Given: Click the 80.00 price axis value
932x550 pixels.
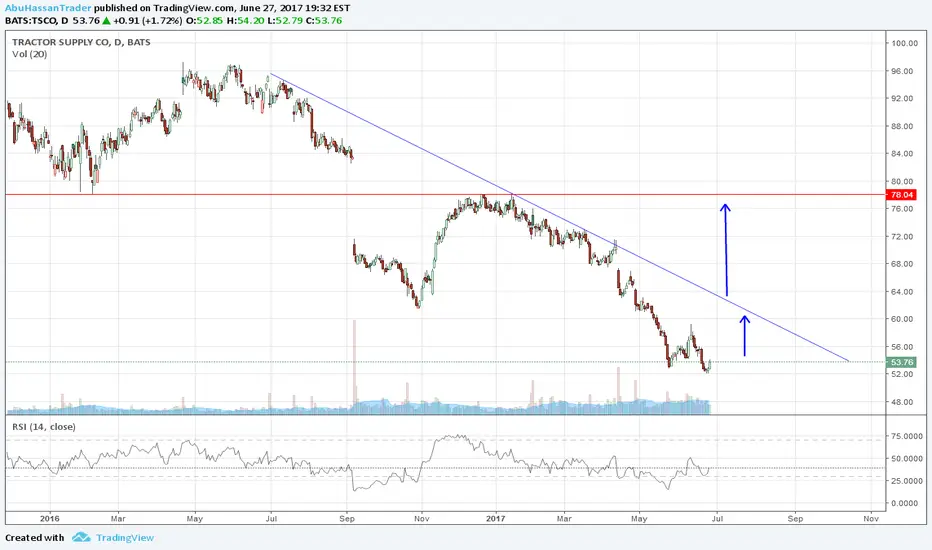Looking at the screenshot, I should pos(902,181).
